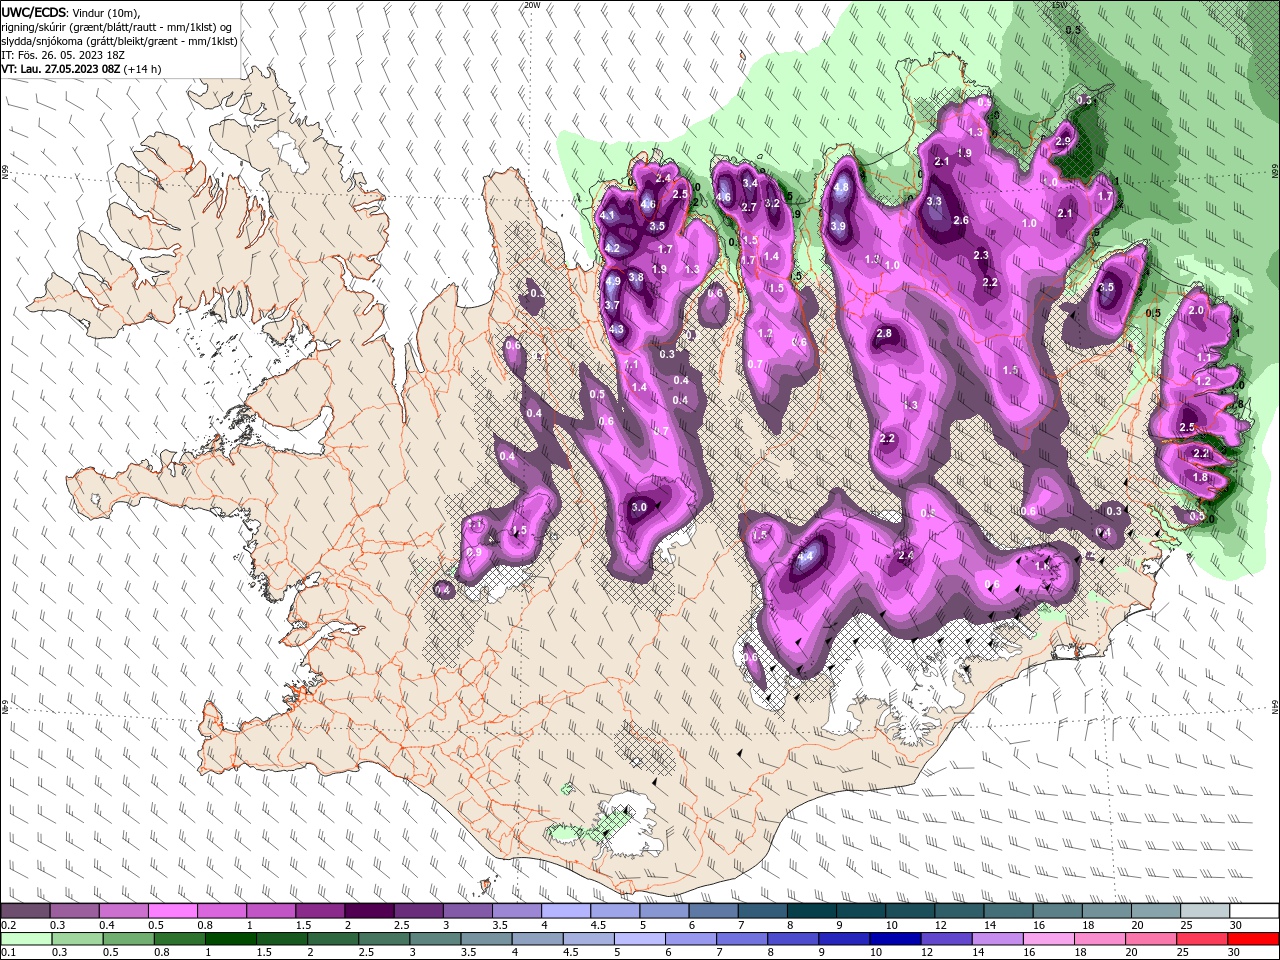1280x960 pixels.
Task: Click the init time line 'IT: Fös. 26. 05. 2023 18Z'
Action: 62,55
